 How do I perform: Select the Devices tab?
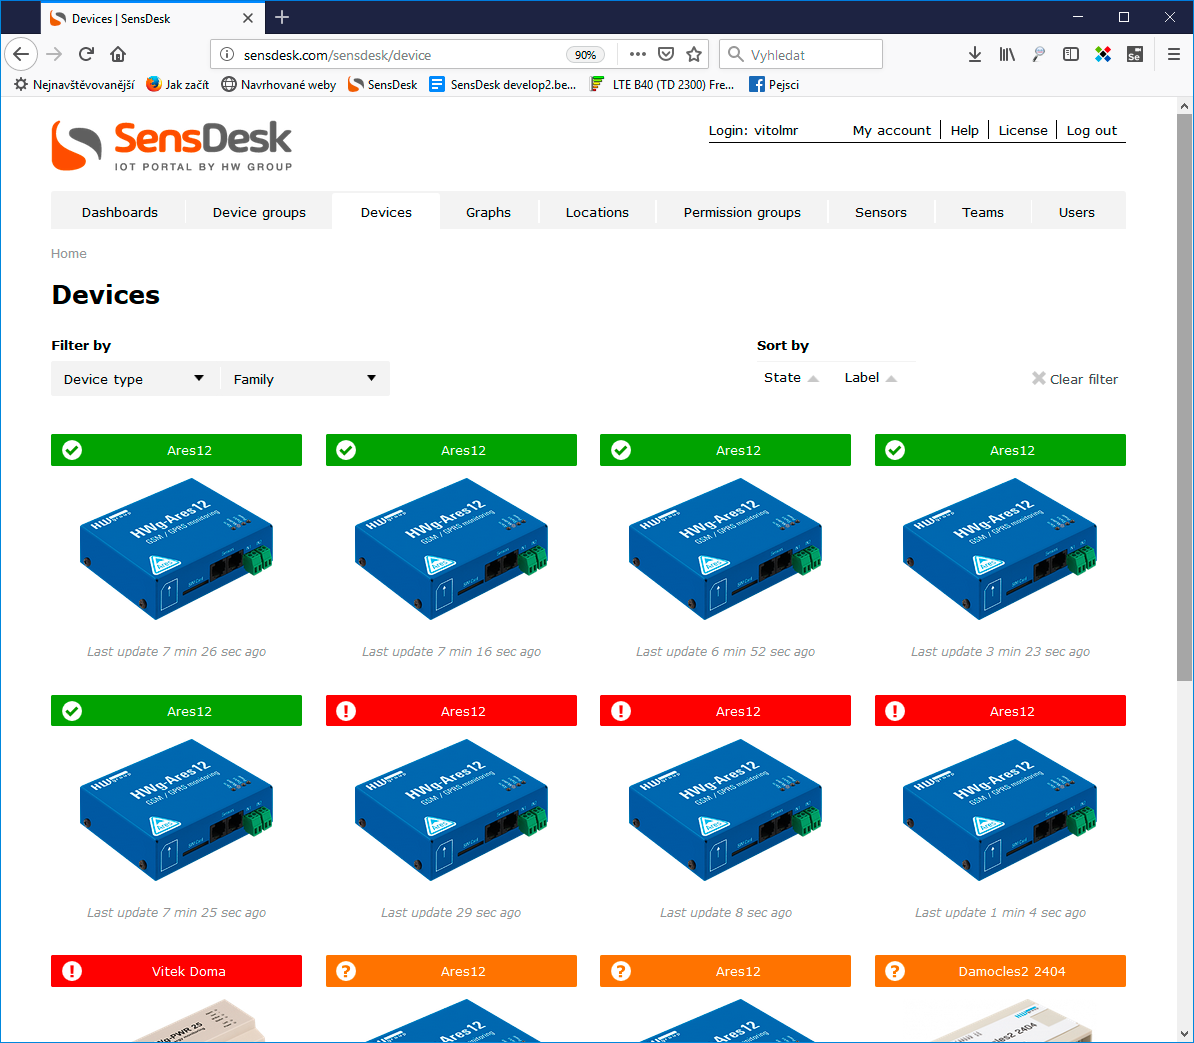pos(386,212)
